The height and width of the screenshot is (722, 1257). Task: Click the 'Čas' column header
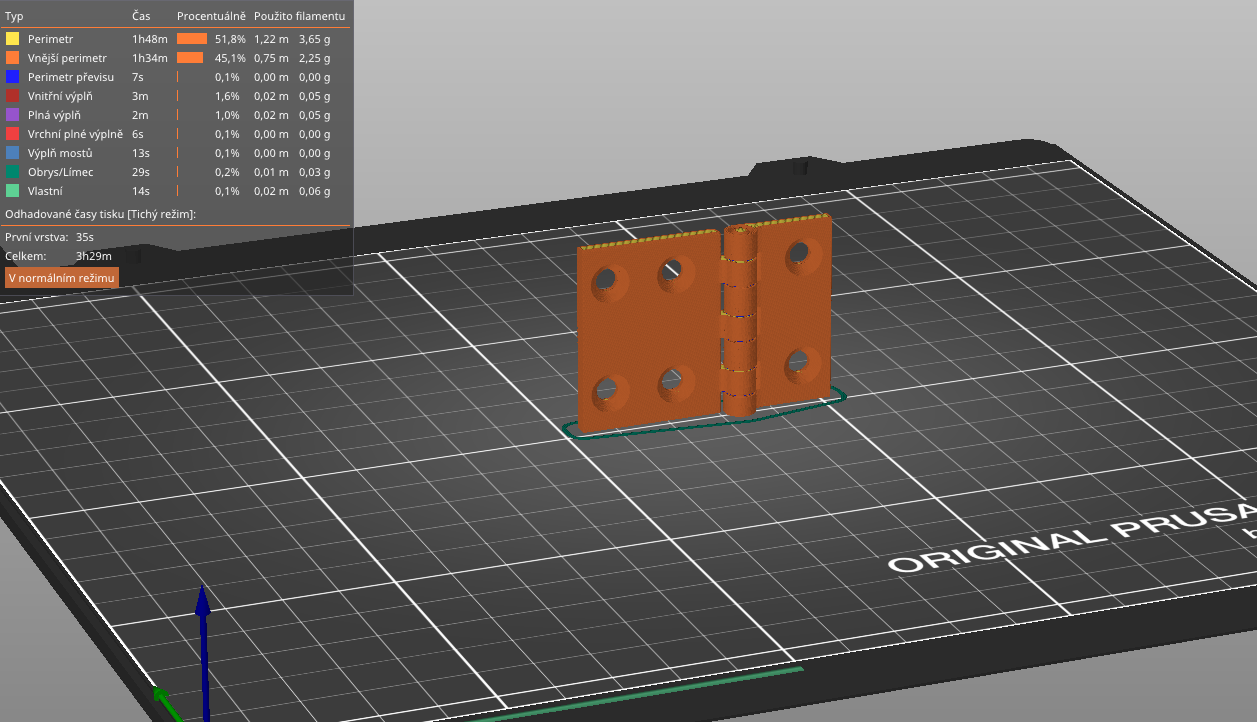click(141, 16)
